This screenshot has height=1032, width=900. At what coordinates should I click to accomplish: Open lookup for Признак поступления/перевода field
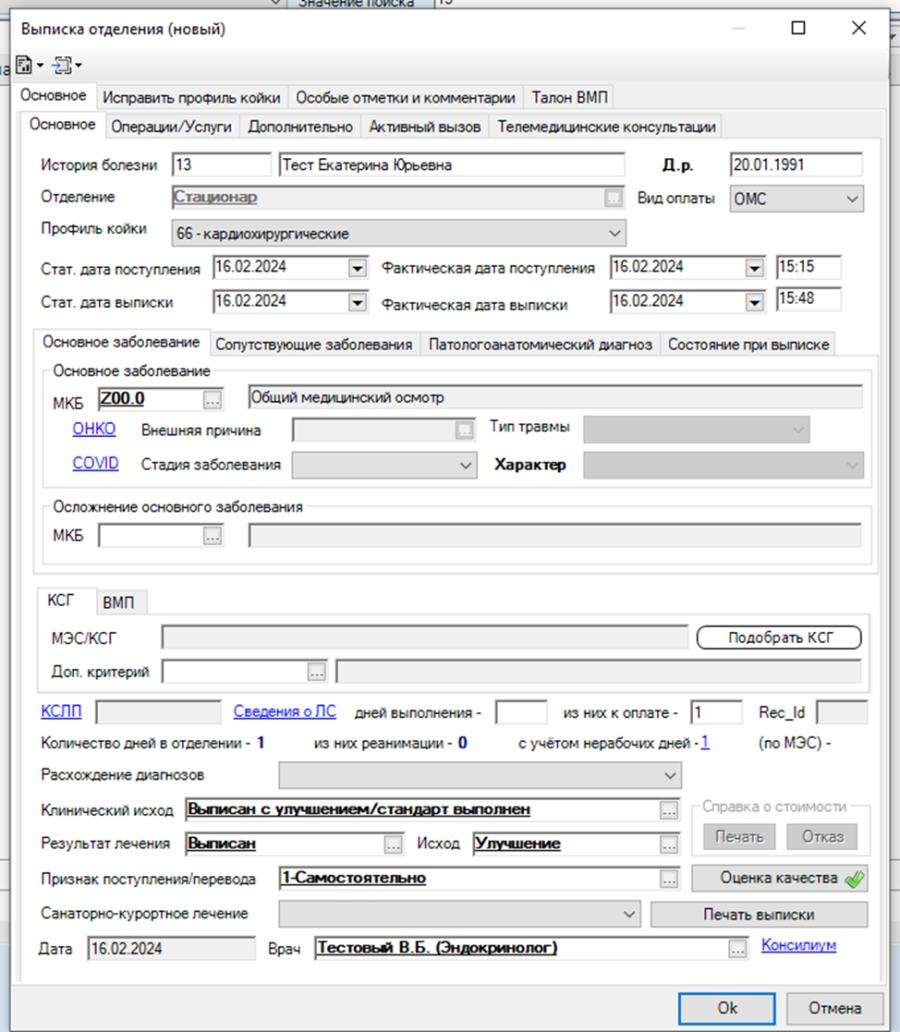pyautogui.click(x=669, y=879)
